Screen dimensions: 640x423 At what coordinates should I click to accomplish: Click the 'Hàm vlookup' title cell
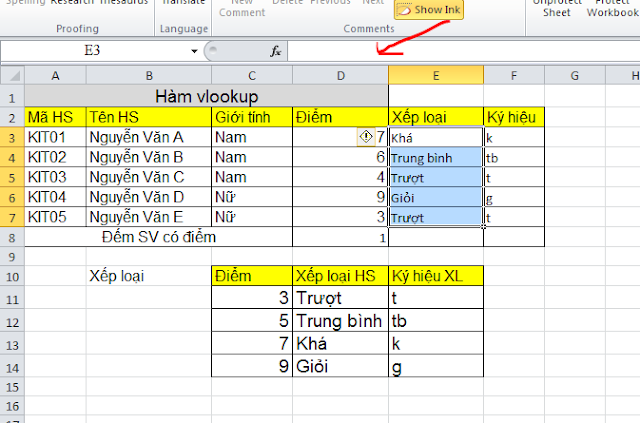[x=207, y=97]
